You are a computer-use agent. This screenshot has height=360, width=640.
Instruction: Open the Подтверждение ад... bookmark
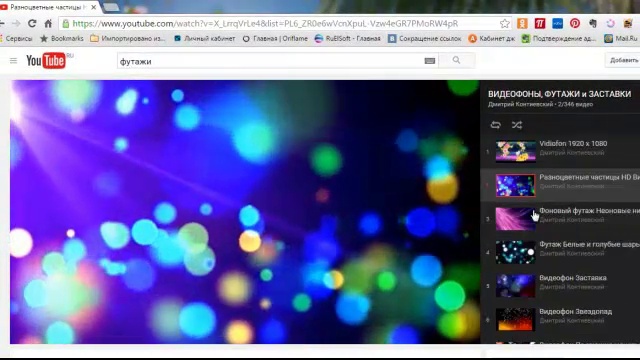pyautogui.click(x=559, y=38)
